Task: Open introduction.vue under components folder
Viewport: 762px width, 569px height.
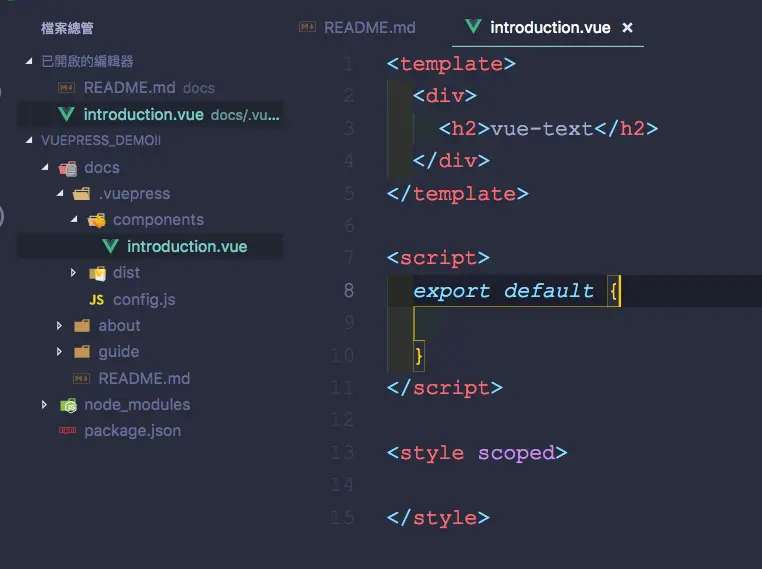Action: 151,246
